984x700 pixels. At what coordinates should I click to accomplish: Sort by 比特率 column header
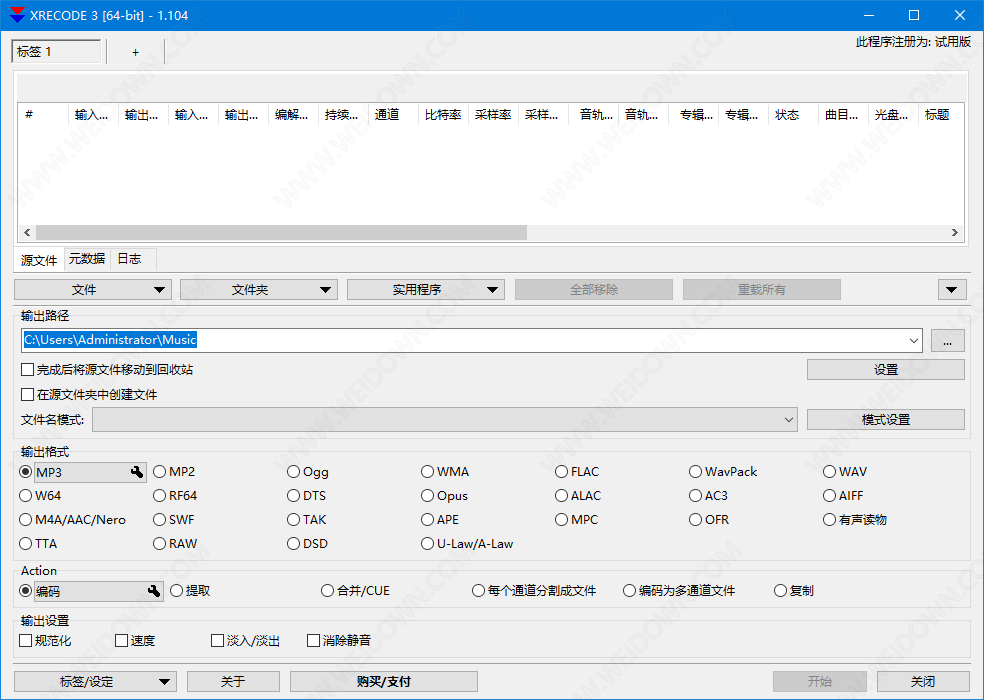(443, 115)
